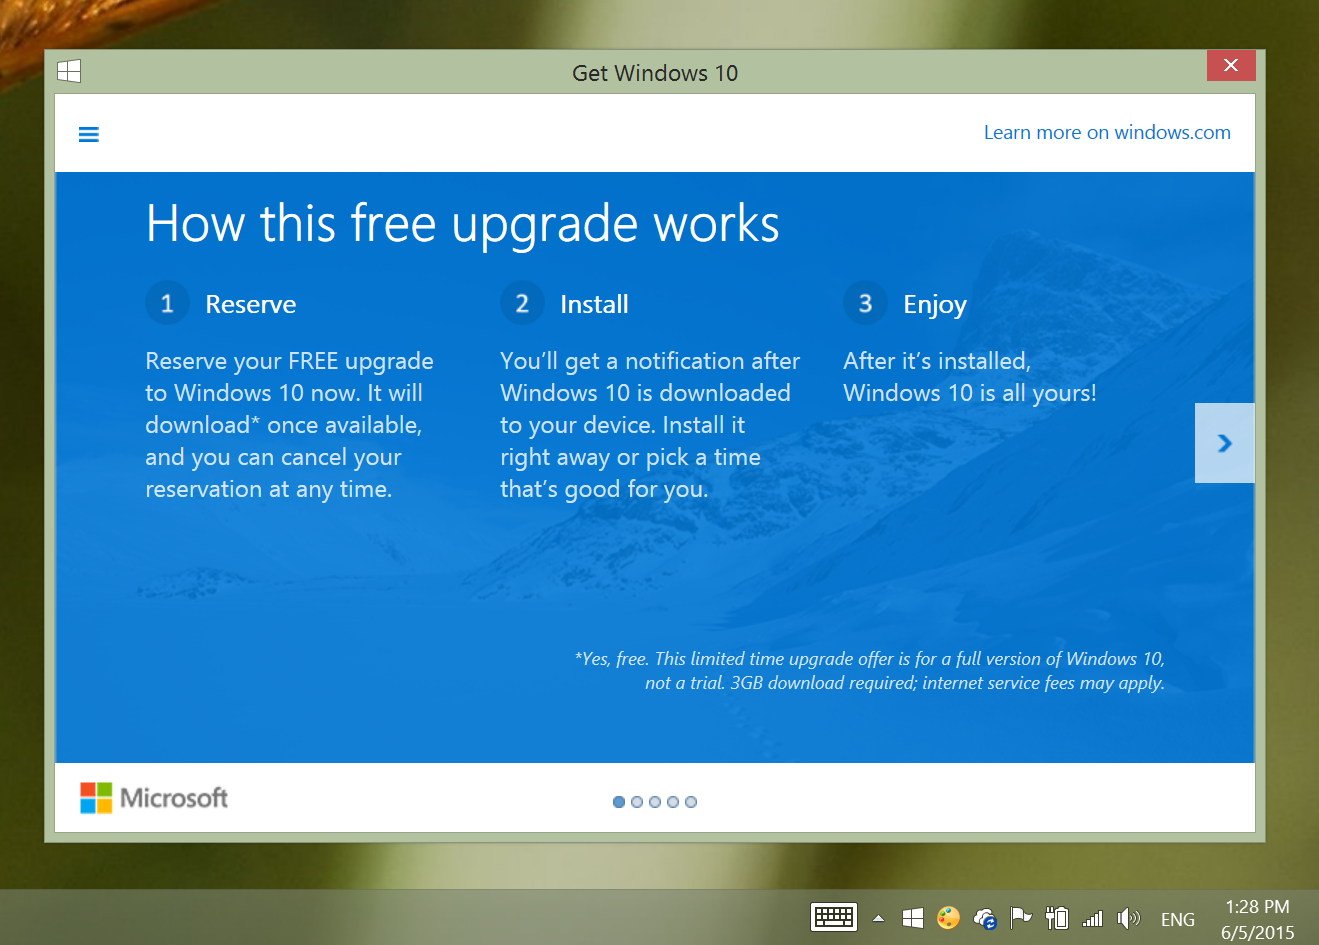Select the first page indicator dot
Image resolution: width=1319 pixels, height=945 pixels.
(x=619, y=802)
